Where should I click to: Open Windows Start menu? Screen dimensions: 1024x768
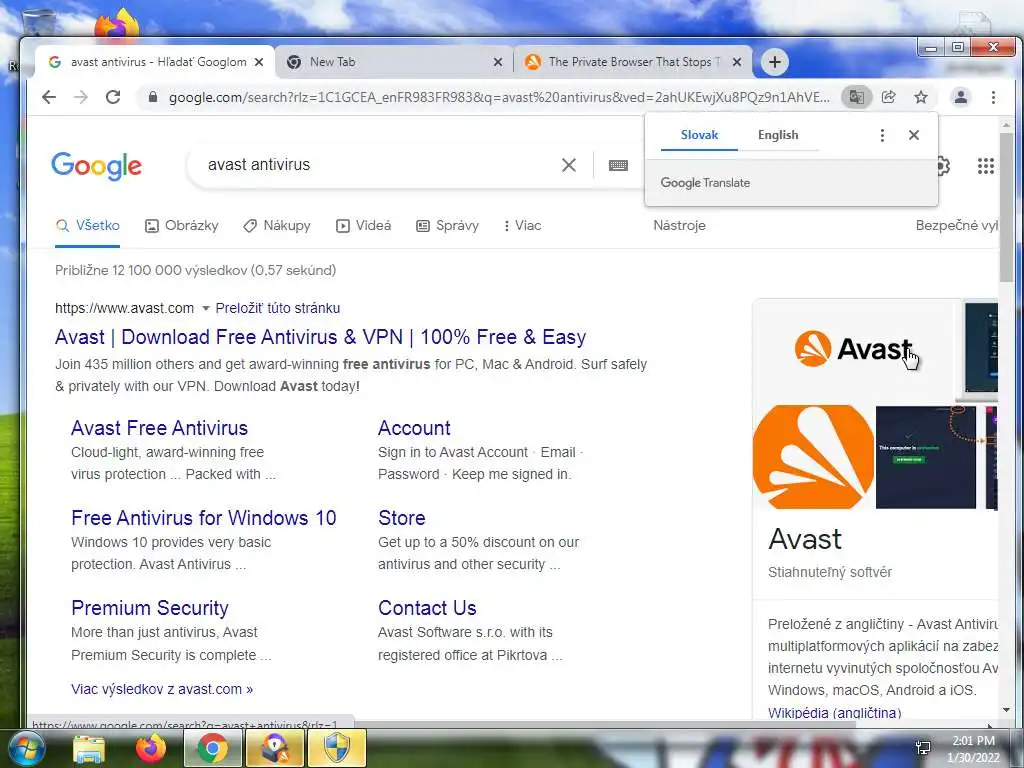(x=25, y=748)
